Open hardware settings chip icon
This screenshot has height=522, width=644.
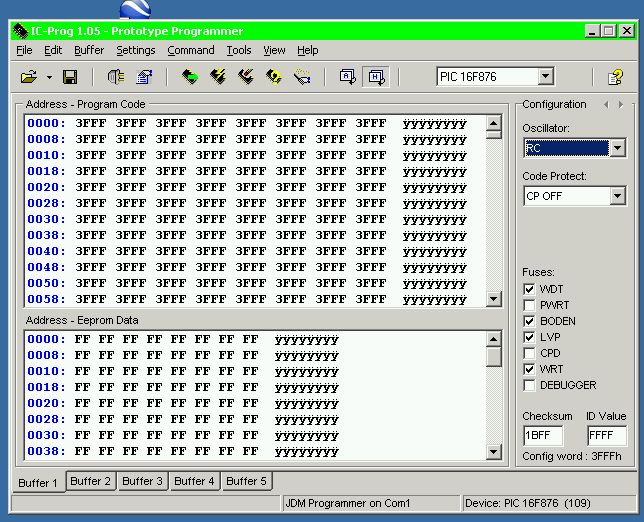click(x=116, y=77)
